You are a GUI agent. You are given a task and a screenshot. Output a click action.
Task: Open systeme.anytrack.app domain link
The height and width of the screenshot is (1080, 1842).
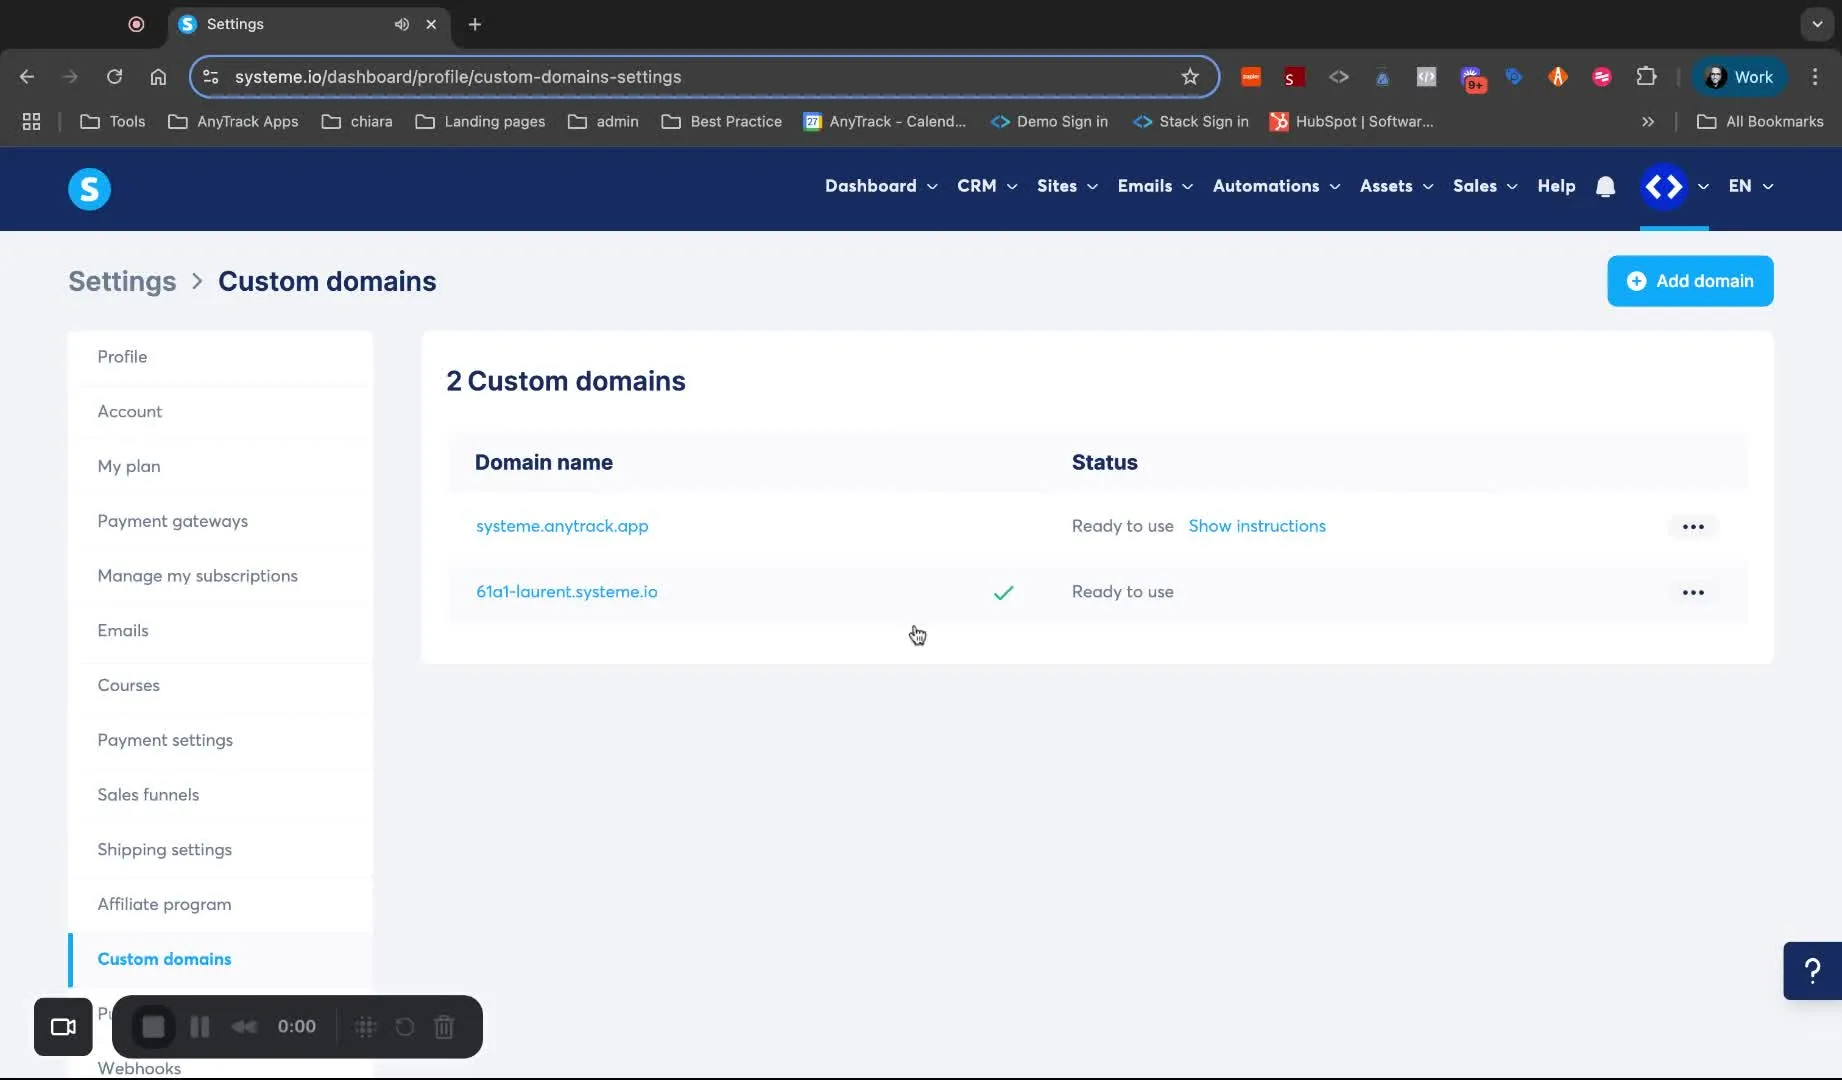point(562,526)
